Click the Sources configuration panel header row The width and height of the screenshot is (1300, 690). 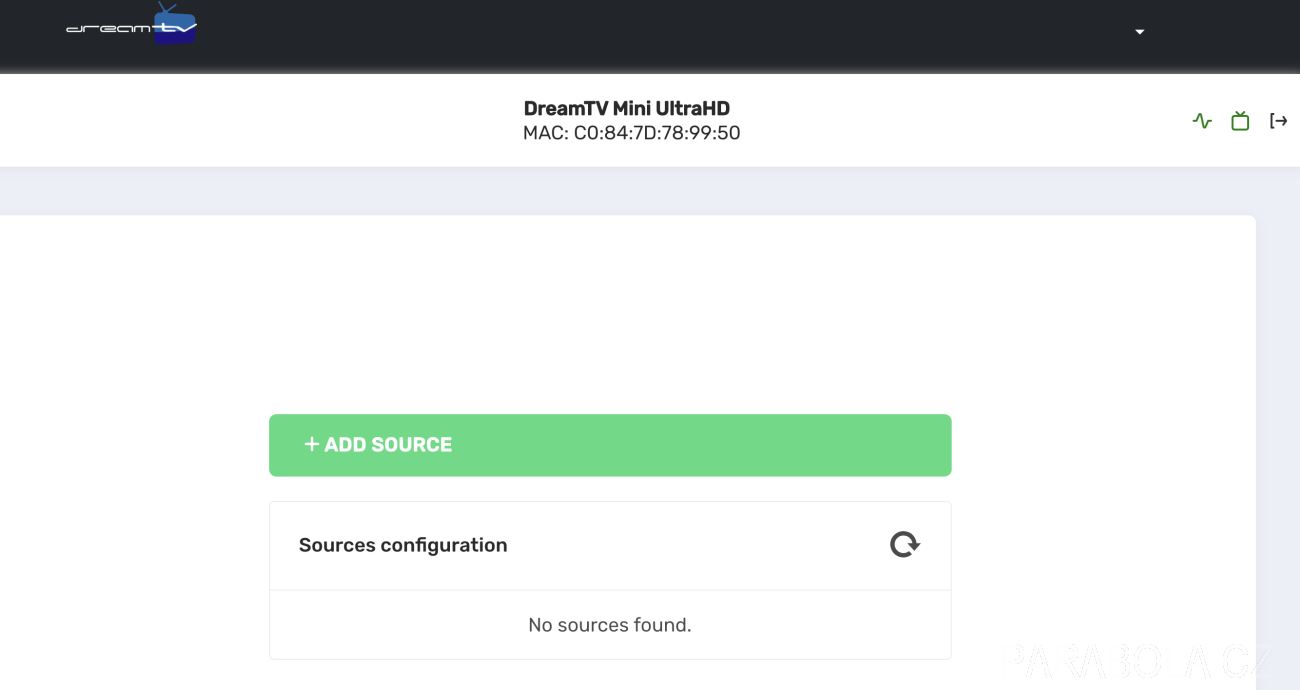610,546
